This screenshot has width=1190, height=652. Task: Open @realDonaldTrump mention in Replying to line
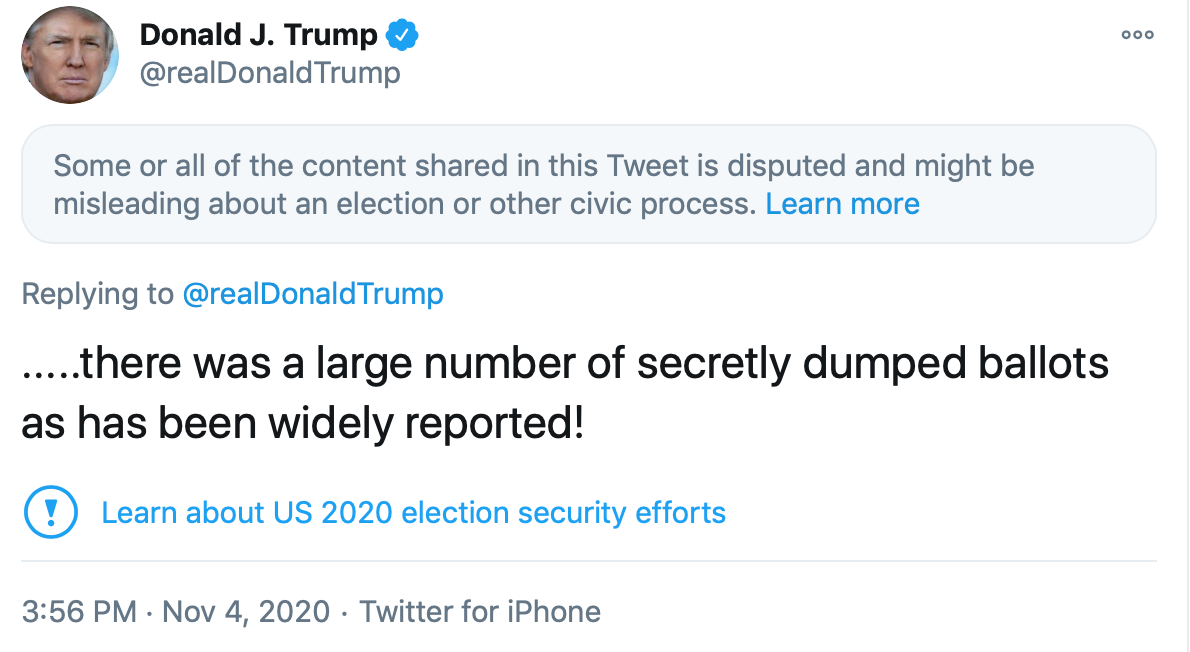(x=313, y=294)
